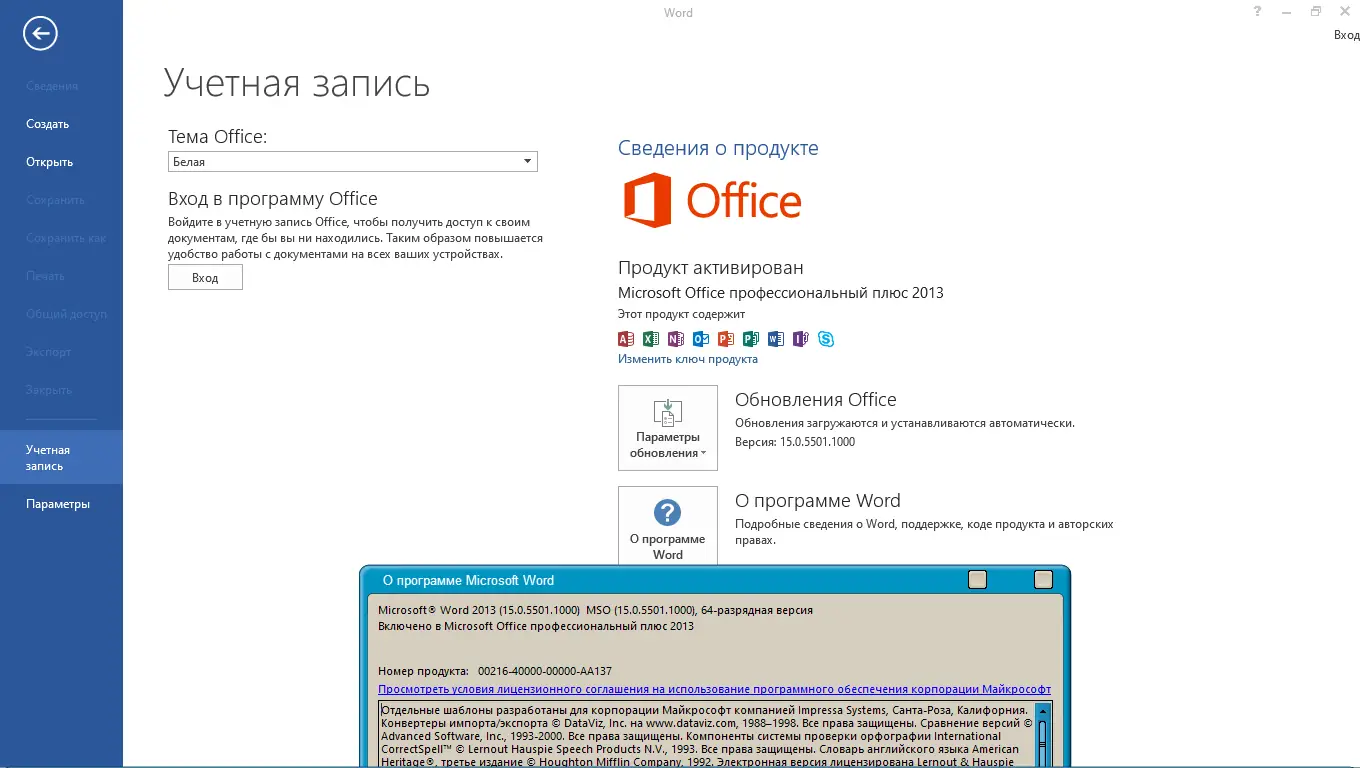
Task: Click the Outlook icon in product list
Action: click(701, 339)
